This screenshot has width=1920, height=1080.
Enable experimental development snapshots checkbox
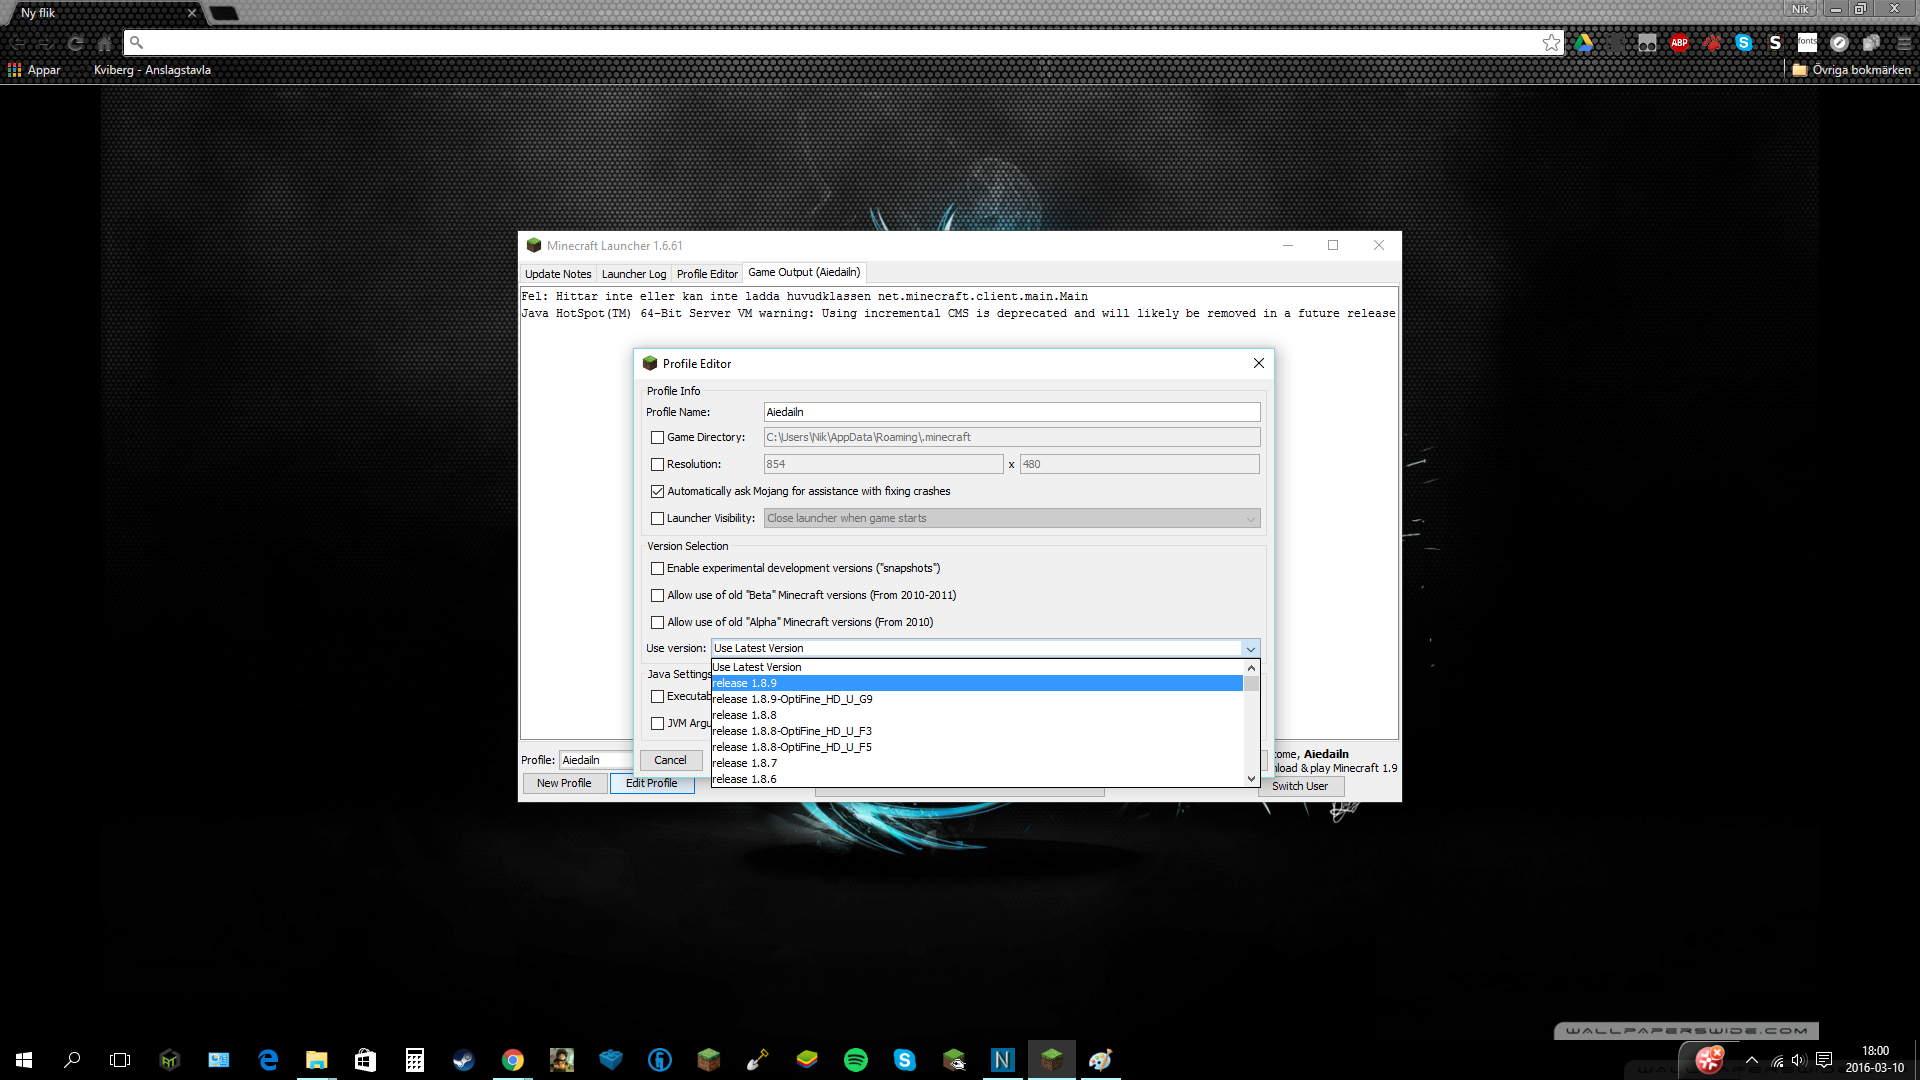tap(657, 569)
